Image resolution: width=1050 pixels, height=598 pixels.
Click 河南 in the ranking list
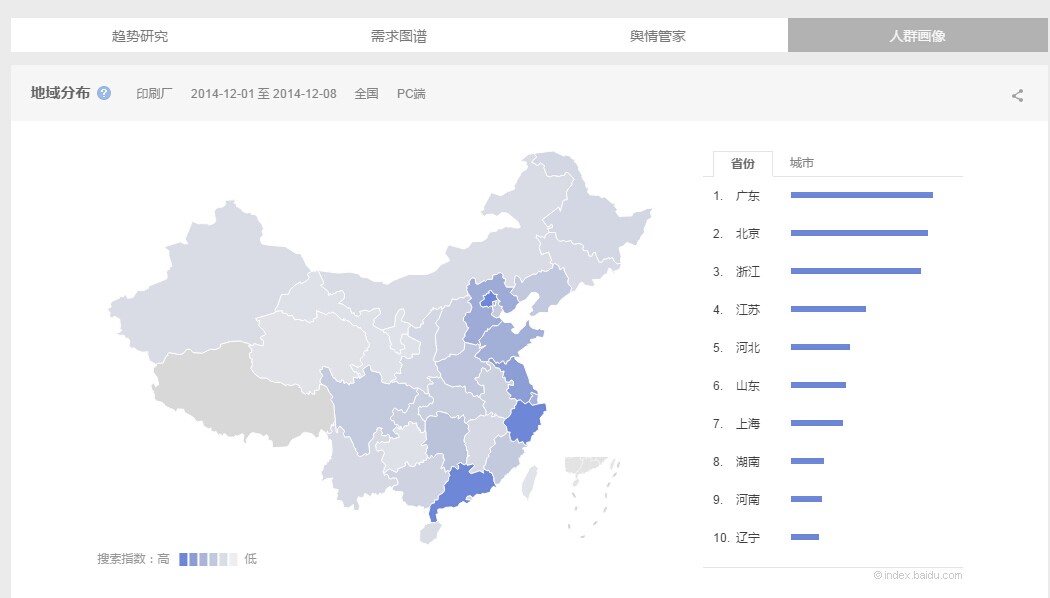[x=747, y=500]
